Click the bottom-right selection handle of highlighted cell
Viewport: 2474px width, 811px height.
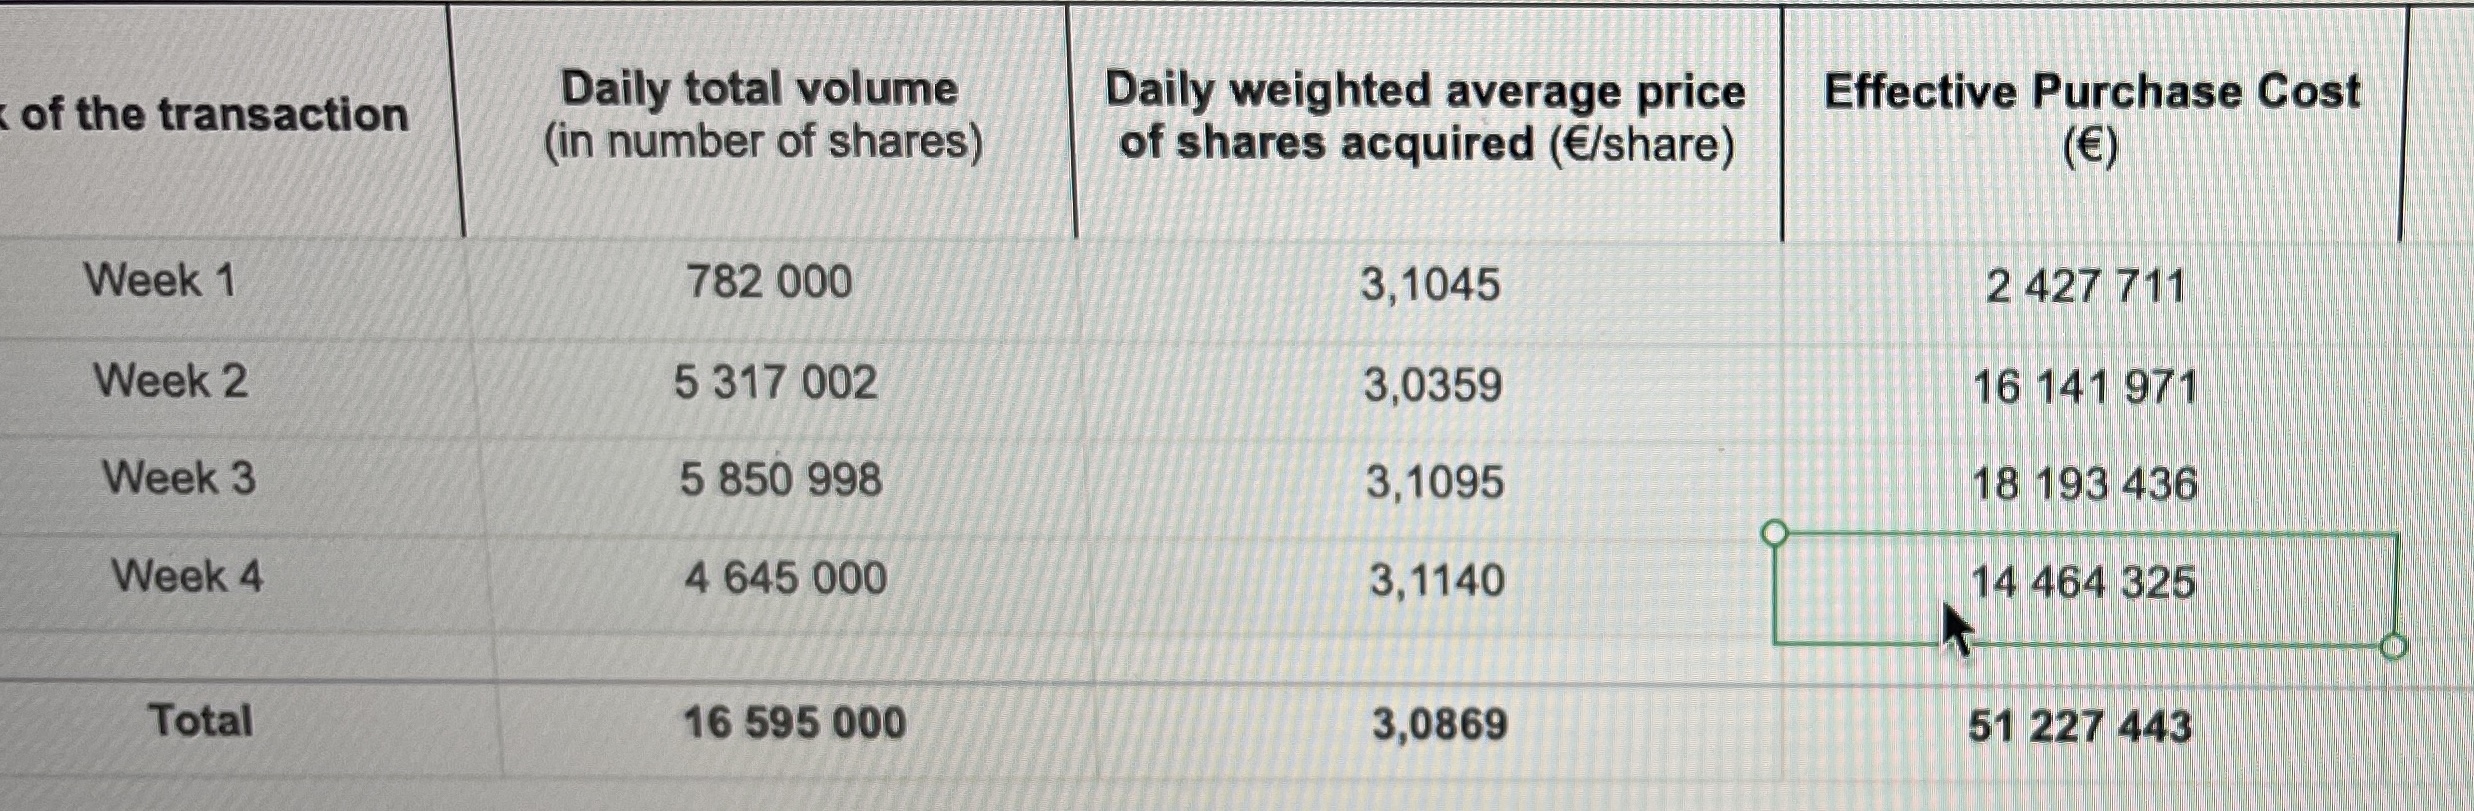coord(2393,647)
